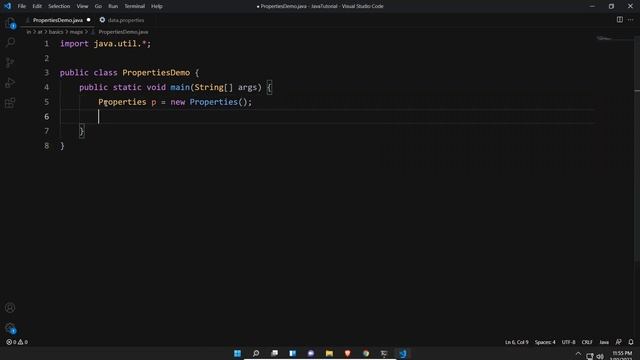The height and width of the screenshot is (360, 640).
Task: Open notifications bell in status bar
Action: (x=631, y=342)
